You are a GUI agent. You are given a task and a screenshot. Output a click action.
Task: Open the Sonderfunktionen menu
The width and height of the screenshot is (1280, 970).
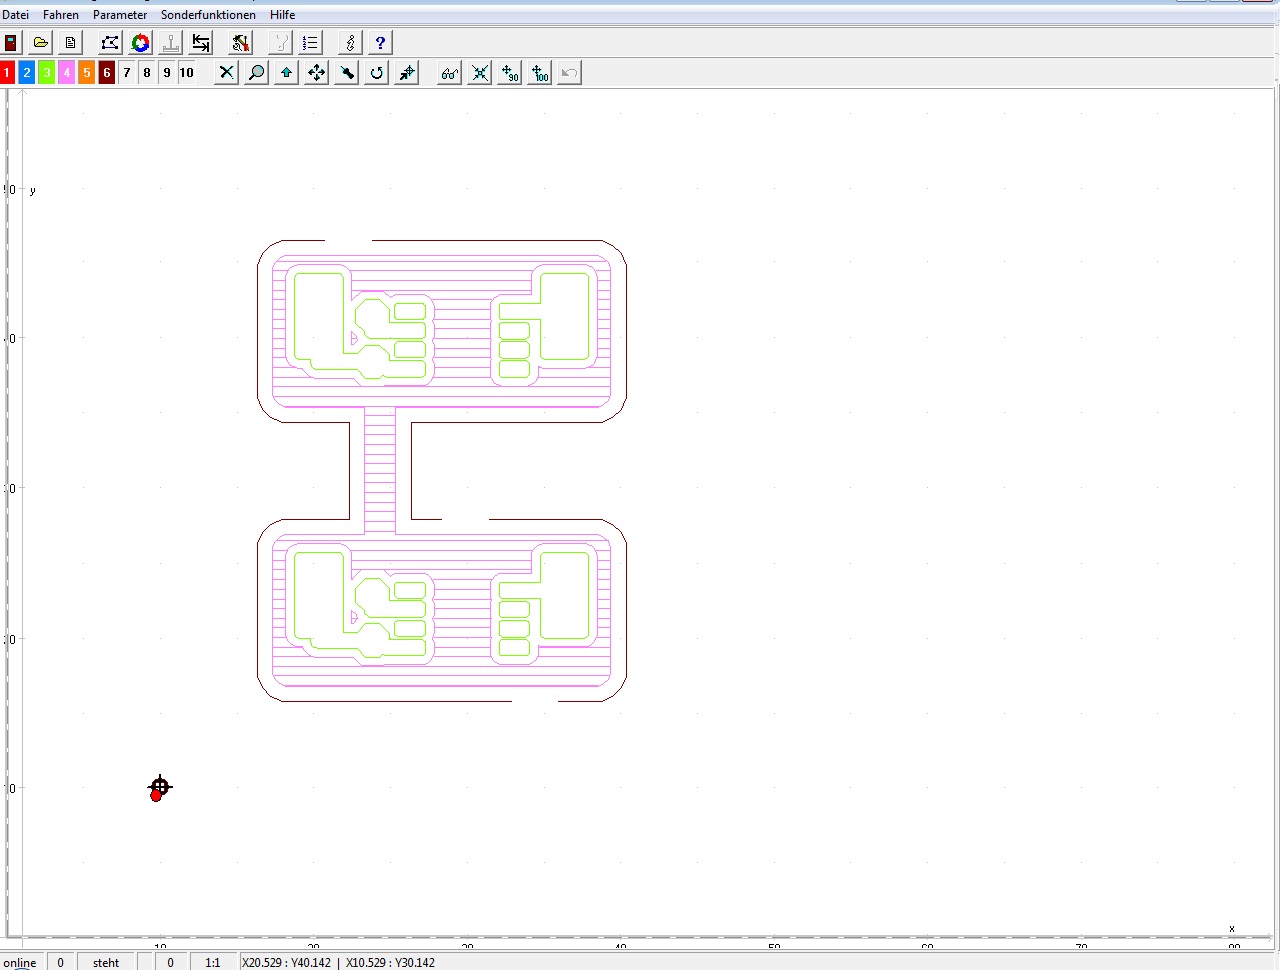click(209, 15)
